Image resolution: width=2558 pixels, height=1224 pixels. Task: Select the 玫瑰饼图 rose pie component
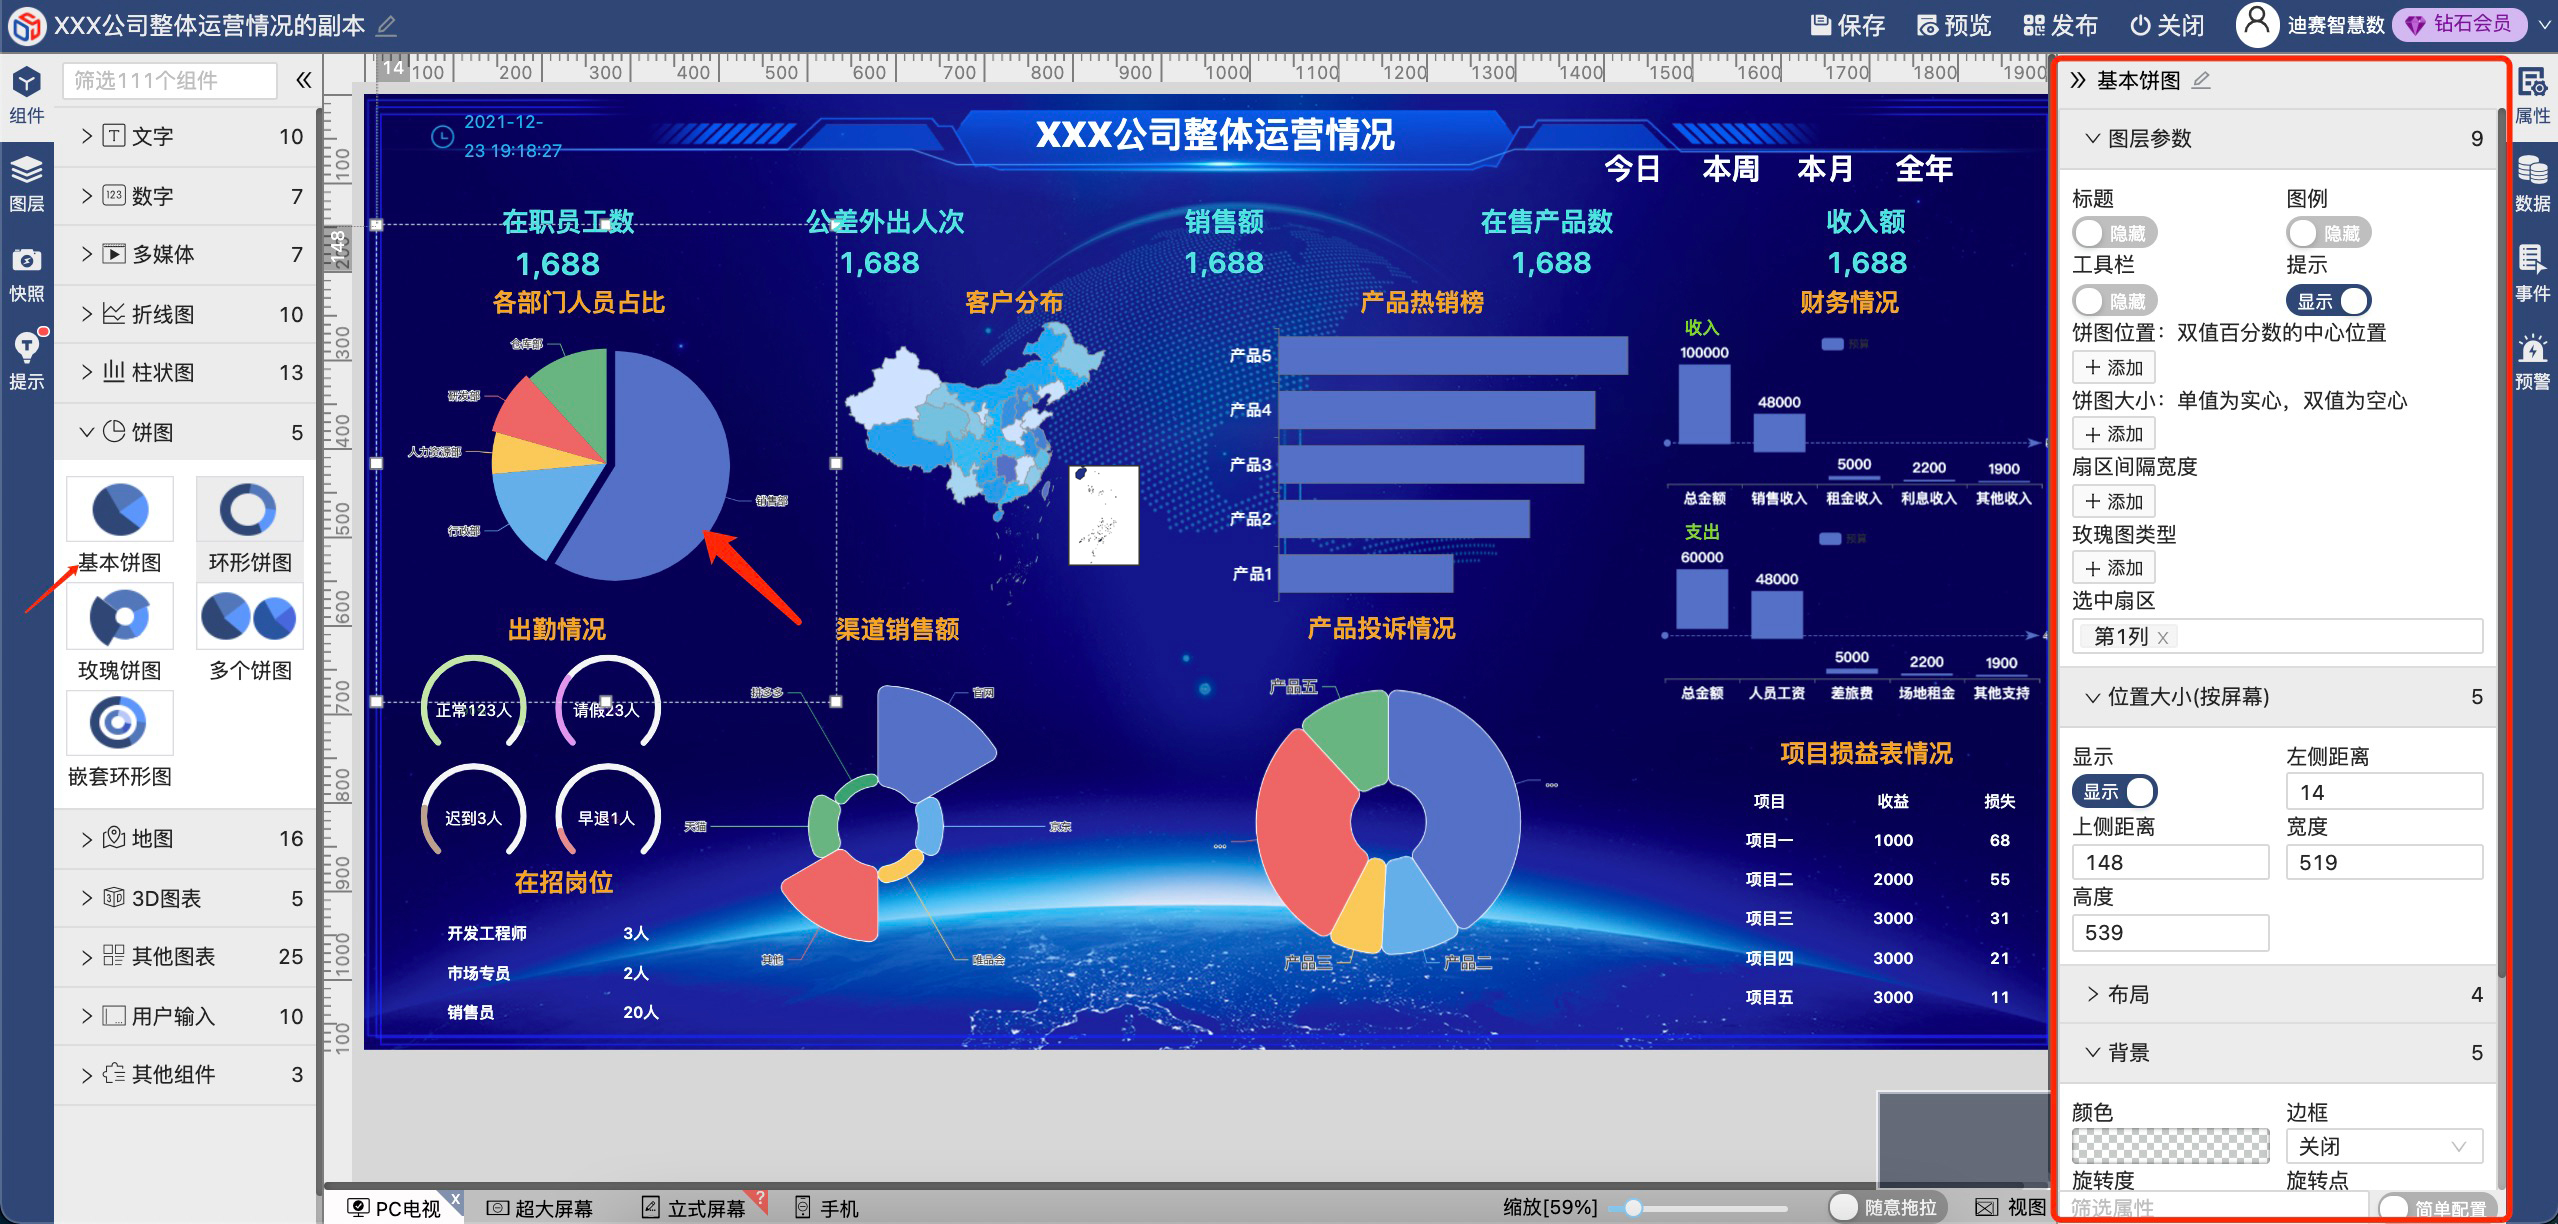tap(120, 633)
